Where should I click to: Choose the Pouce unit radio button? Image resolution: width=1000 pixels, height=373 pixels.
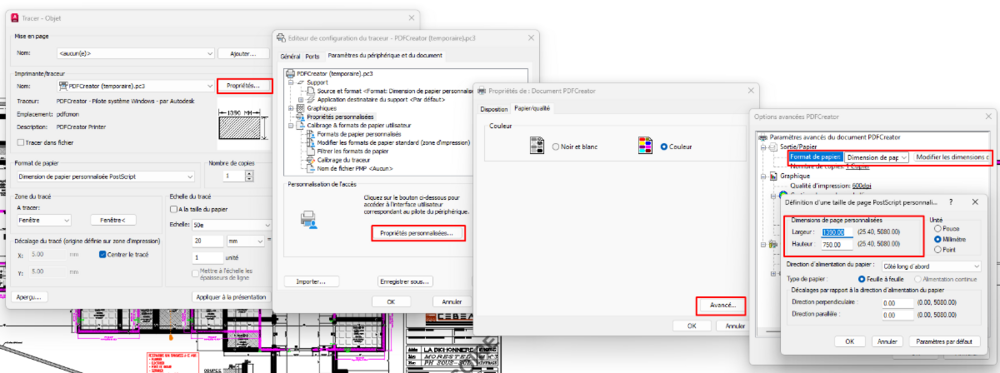pos(937,228)
